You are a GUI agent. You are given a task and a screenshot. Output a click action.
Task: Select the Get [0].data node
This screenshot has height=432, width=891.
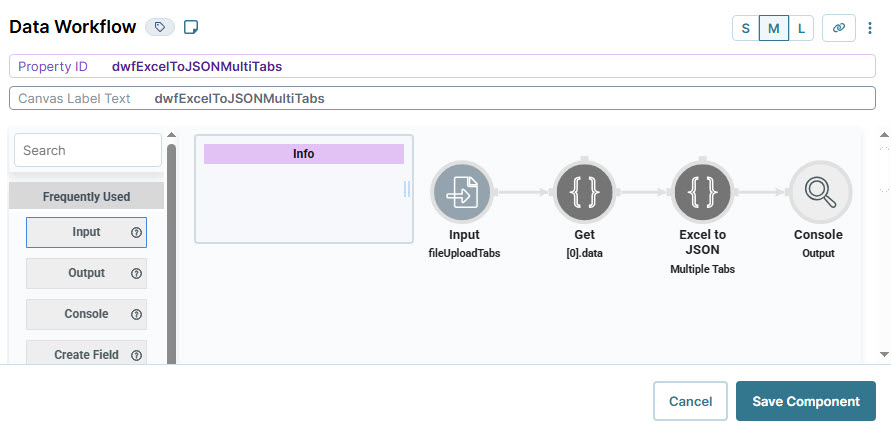coord(584,192)
